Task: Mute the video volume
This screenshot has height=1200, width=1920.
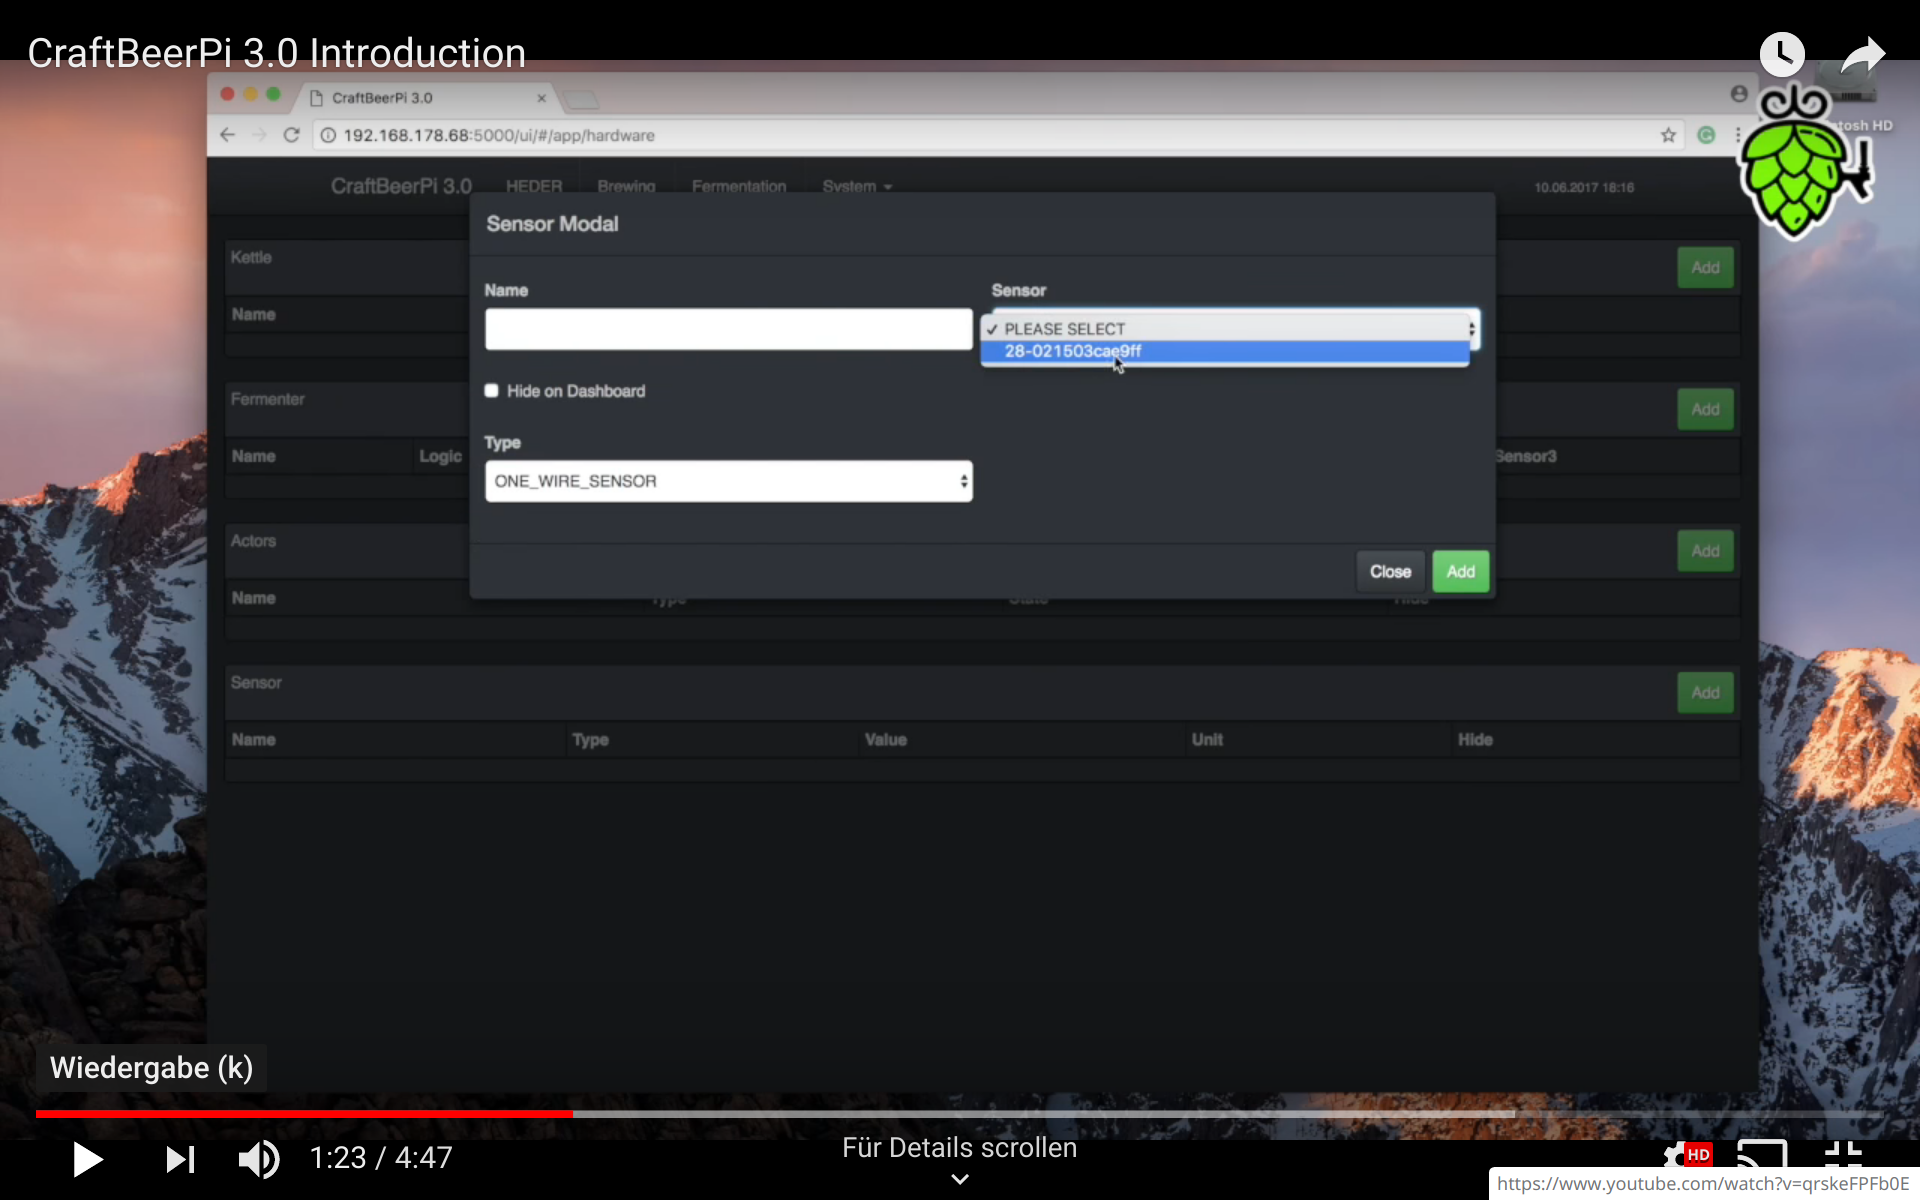Action: (258, 1159)
